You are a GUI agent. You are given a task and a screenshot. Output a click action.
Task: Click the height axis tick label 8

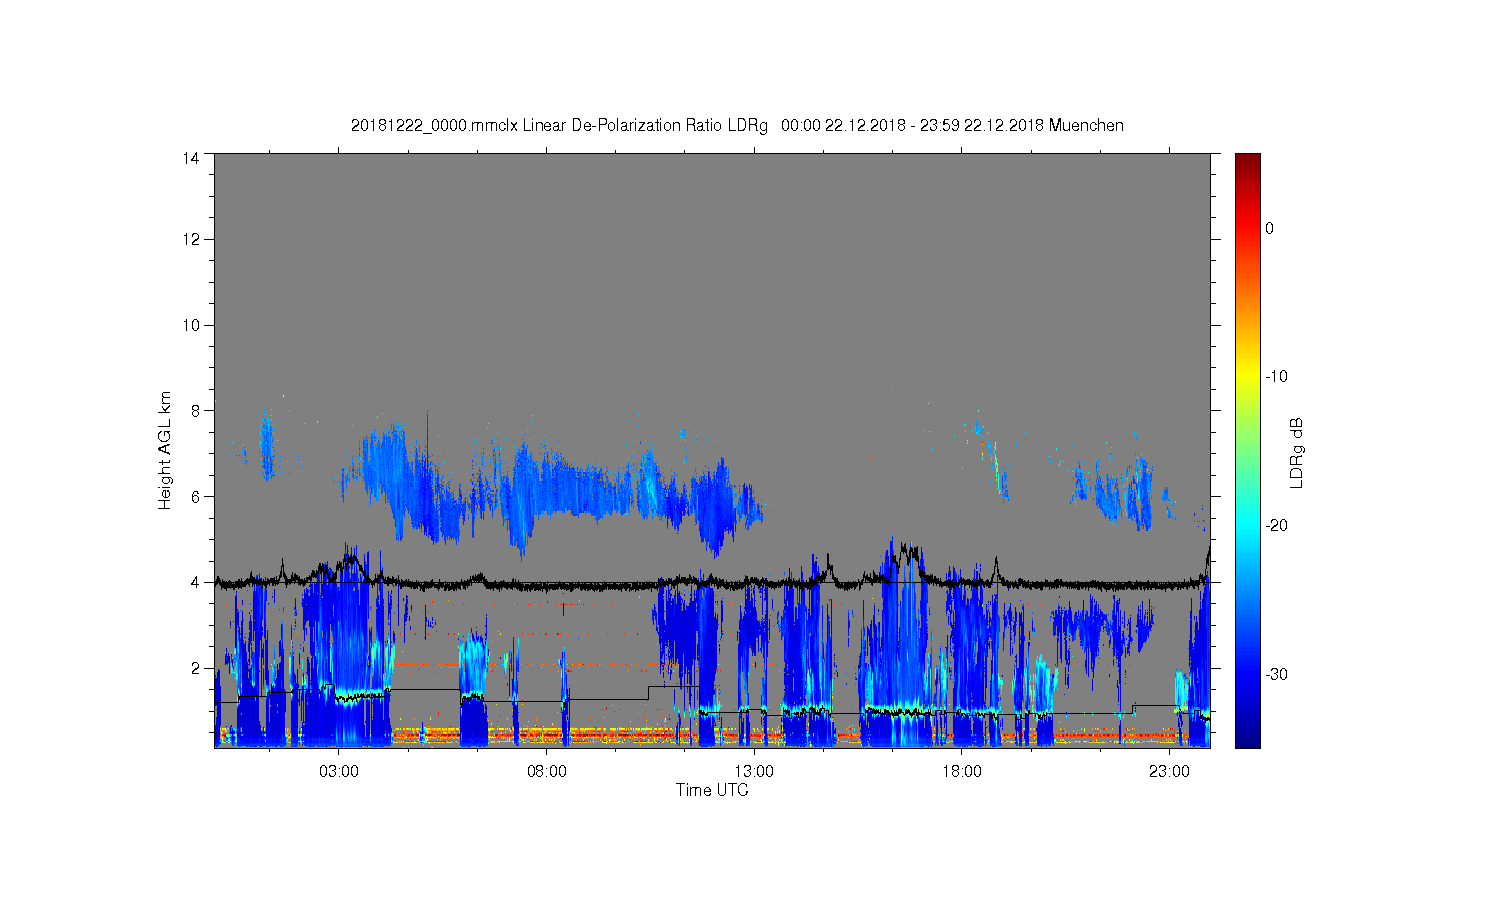195,410
